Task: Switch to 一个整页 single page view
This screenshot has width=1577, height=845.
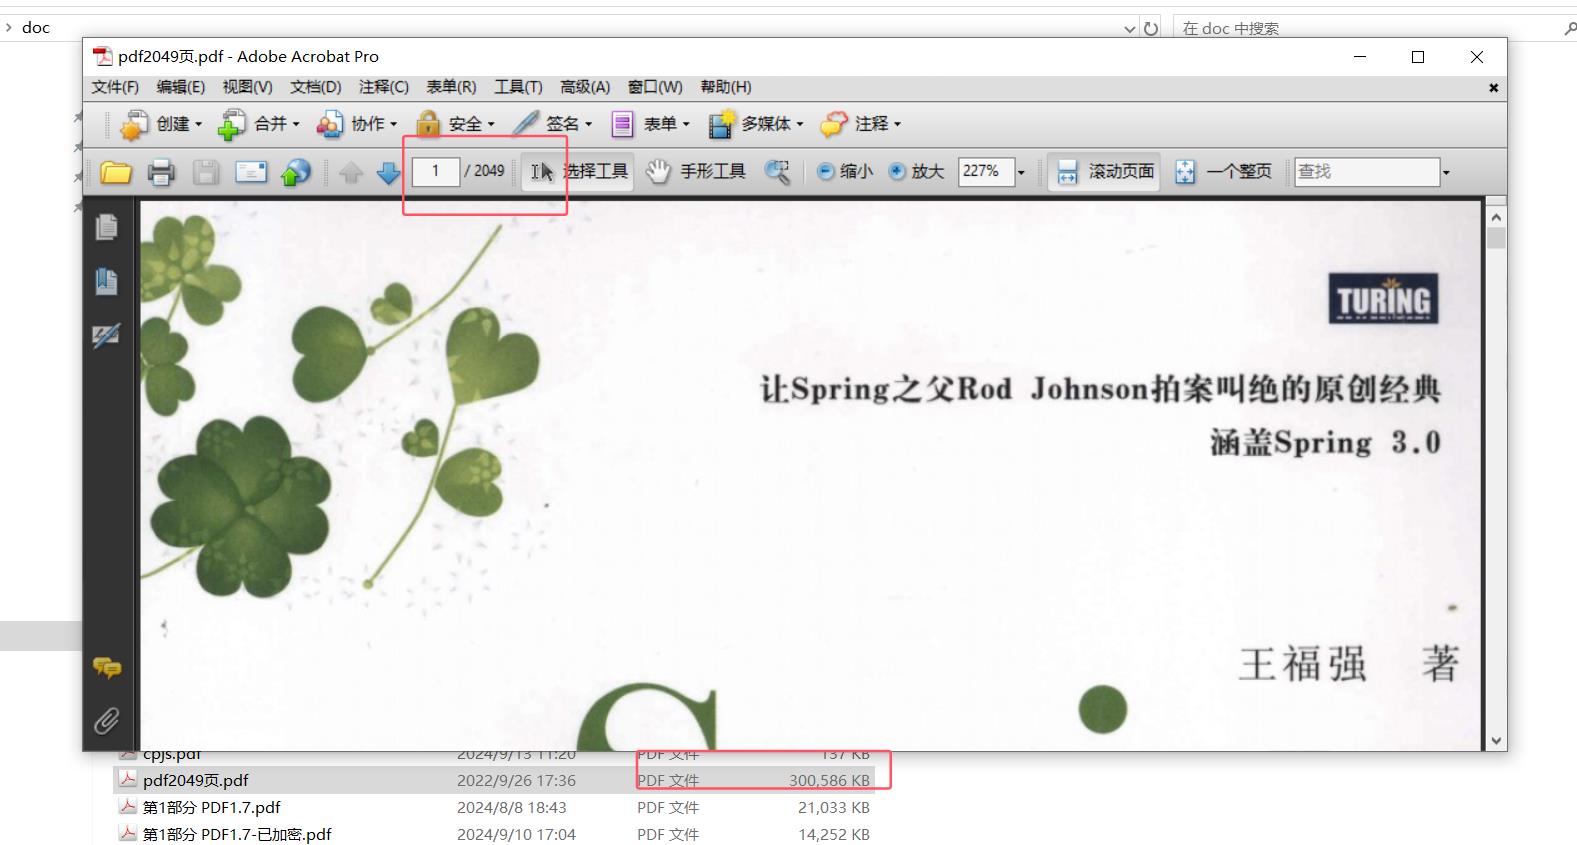Action: click(1224, 171)
